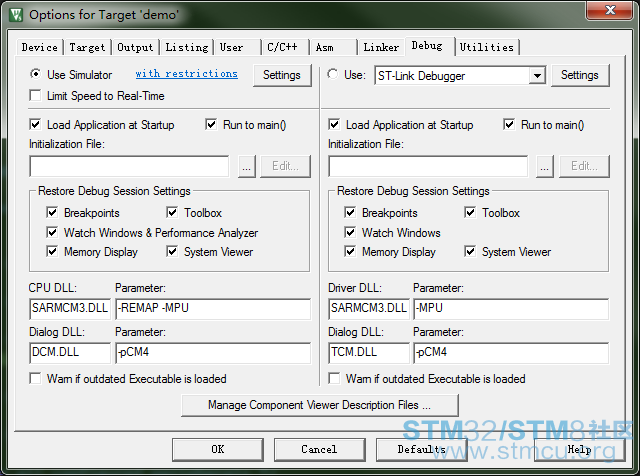Image resolution: width=640 pixels, height=476 pixels.
Task: Open ST-Link Debugger Settings button
Action: pyautogui.click(x=580, y=75)
